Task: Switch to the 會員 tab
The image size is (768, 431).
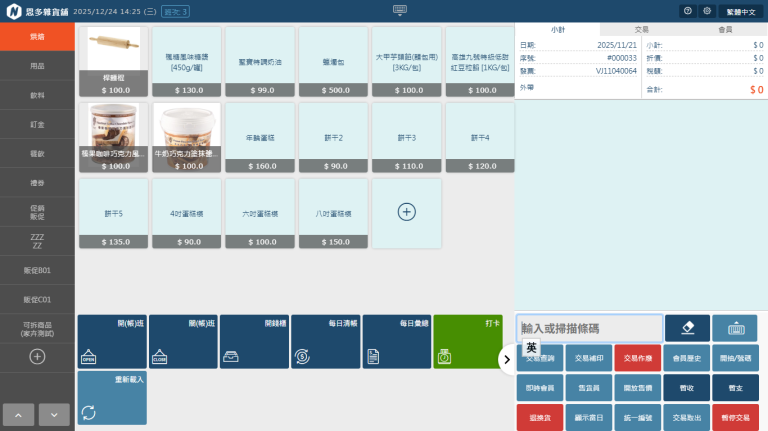Action: pyautogui.click(x=725, y=30)
